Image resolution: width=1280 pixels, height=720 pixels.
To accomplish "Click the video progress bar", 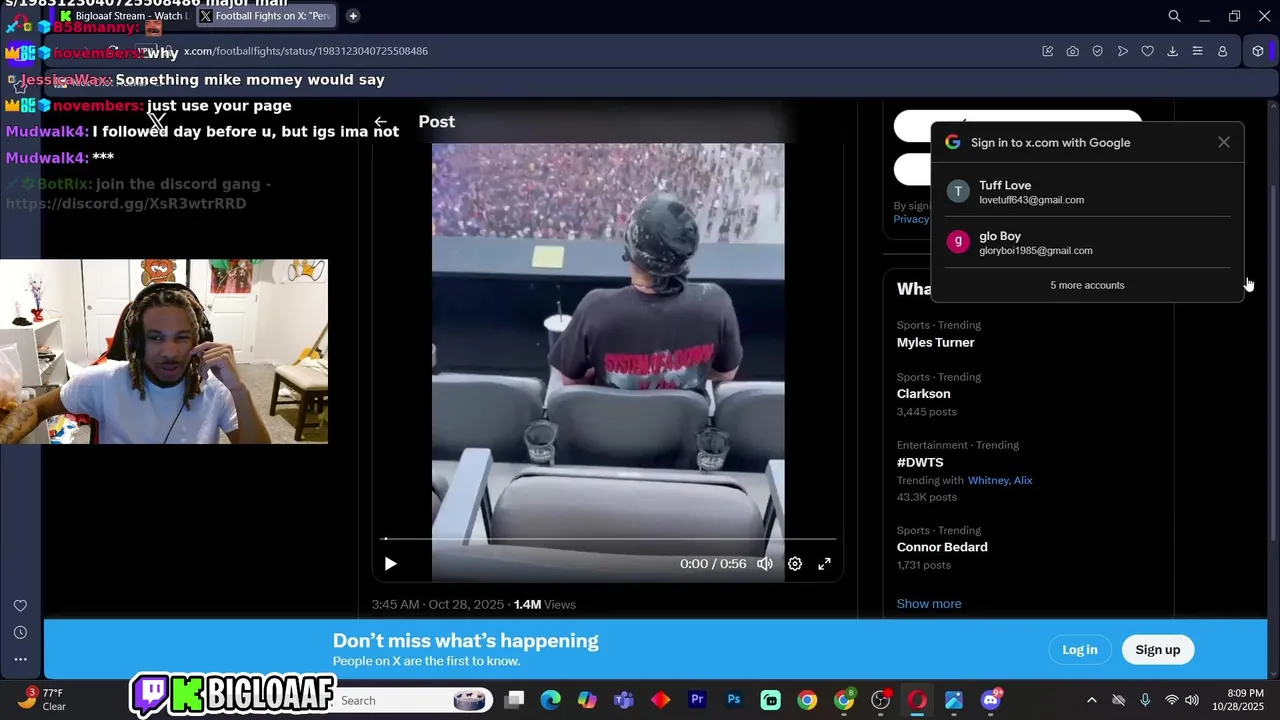I will pos(610,539).
